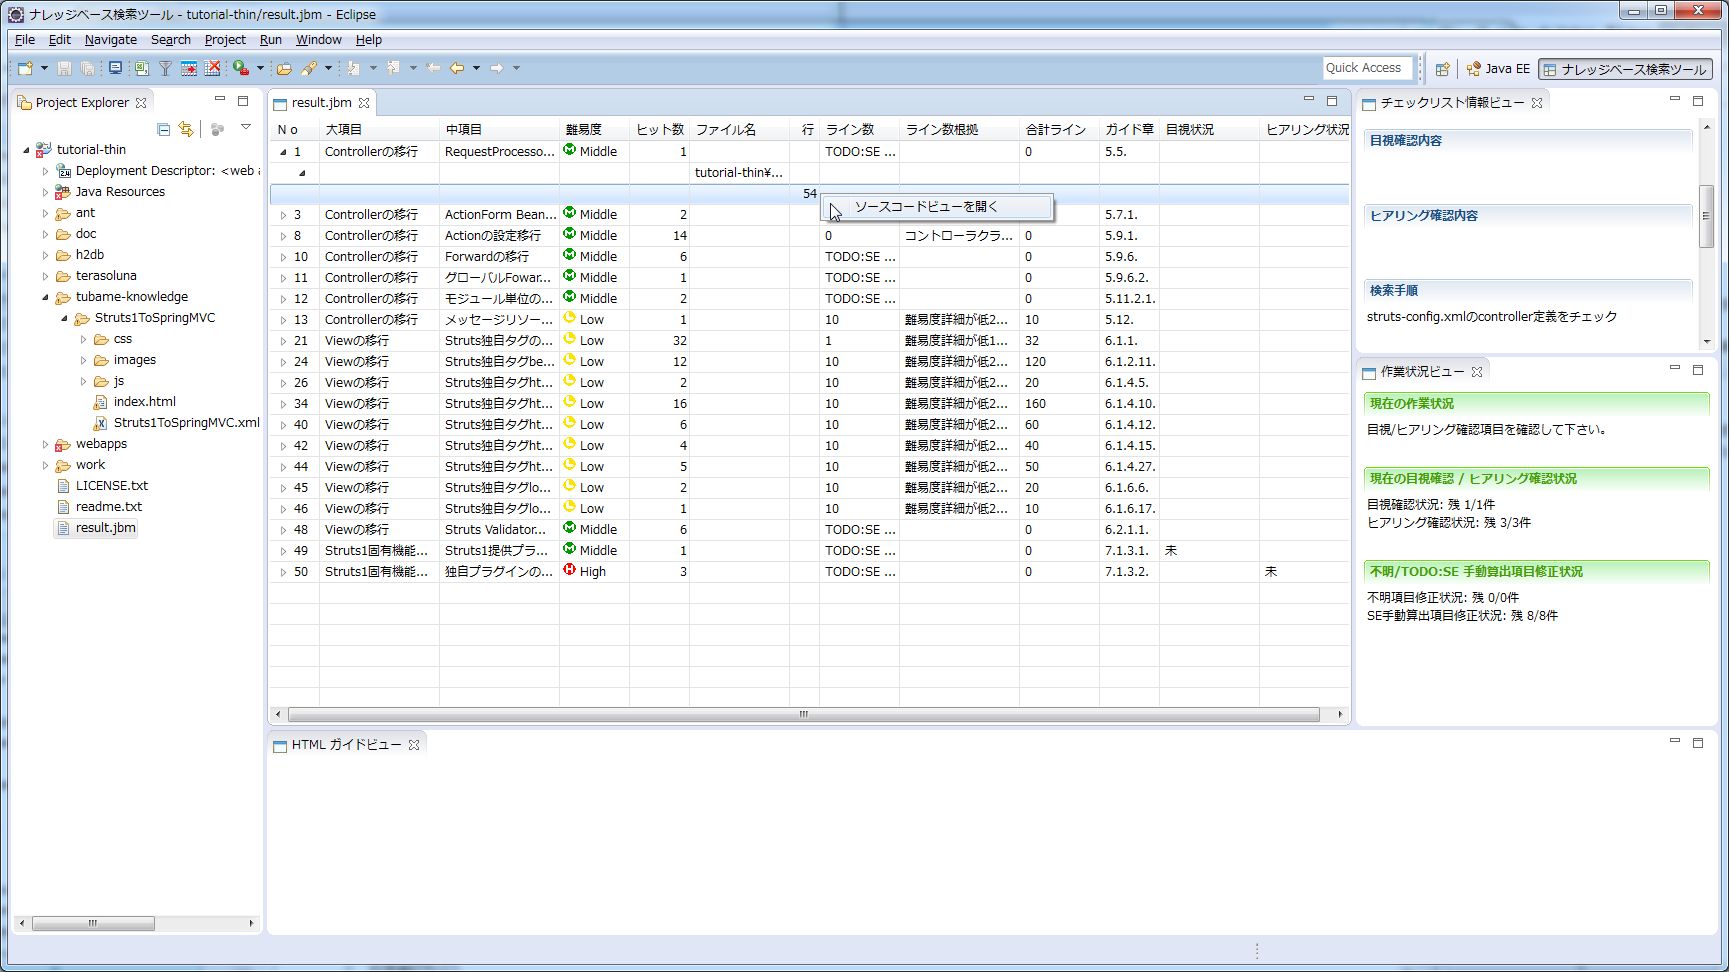Open the run external tools dropdown arrow

pos(260,68)
